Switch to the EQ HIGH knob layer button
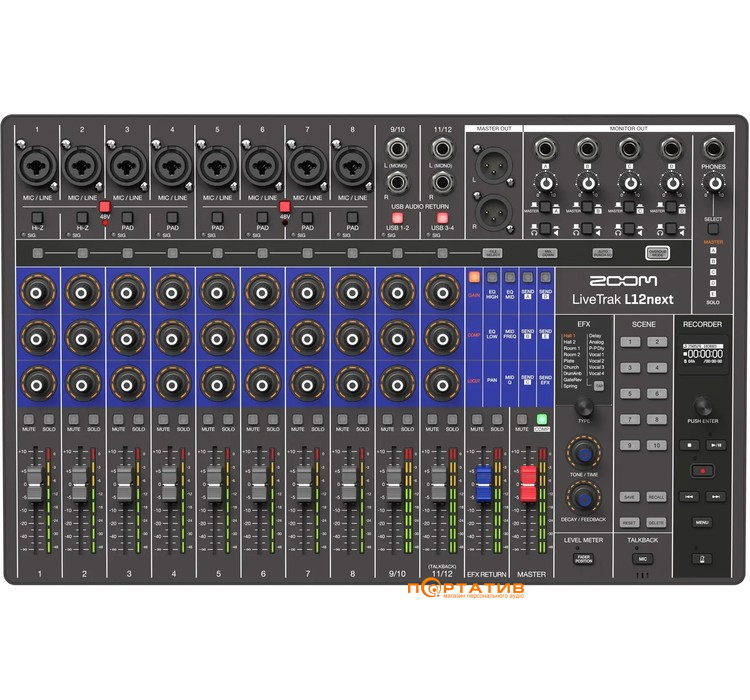Viewport: 750px width, 700px height. pyautogui.click(x=492, y=277)
